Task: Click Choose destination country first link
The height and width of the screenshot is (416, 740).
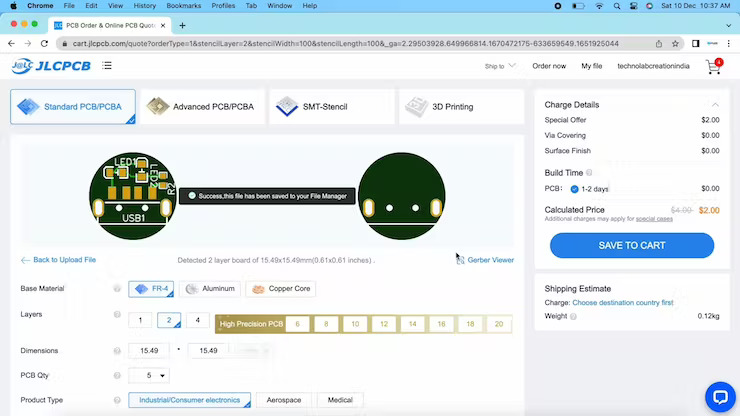Action: [x=623, y=303]
